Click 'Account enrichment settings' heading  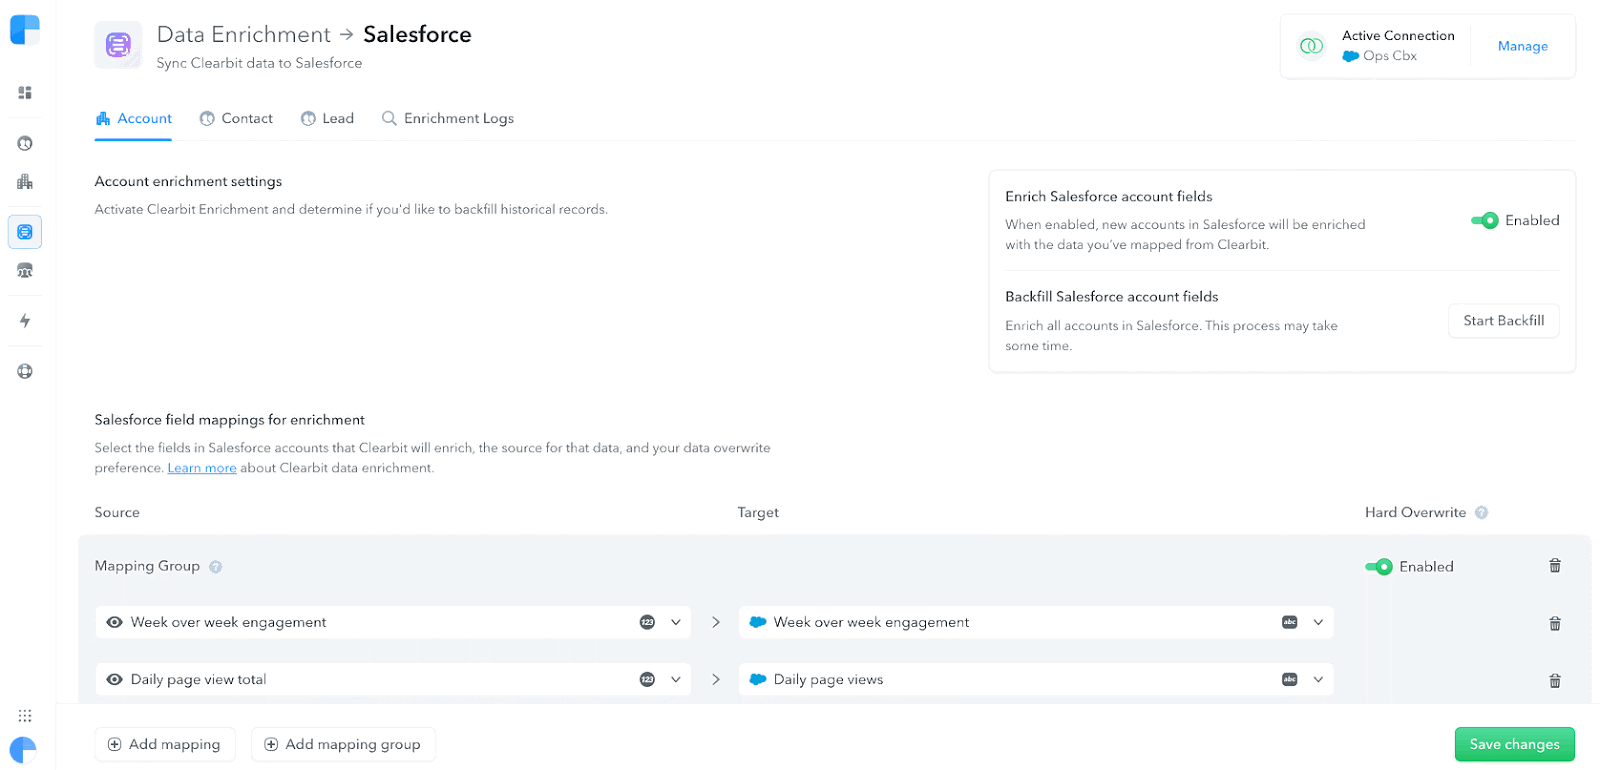(x=188, y=181)
